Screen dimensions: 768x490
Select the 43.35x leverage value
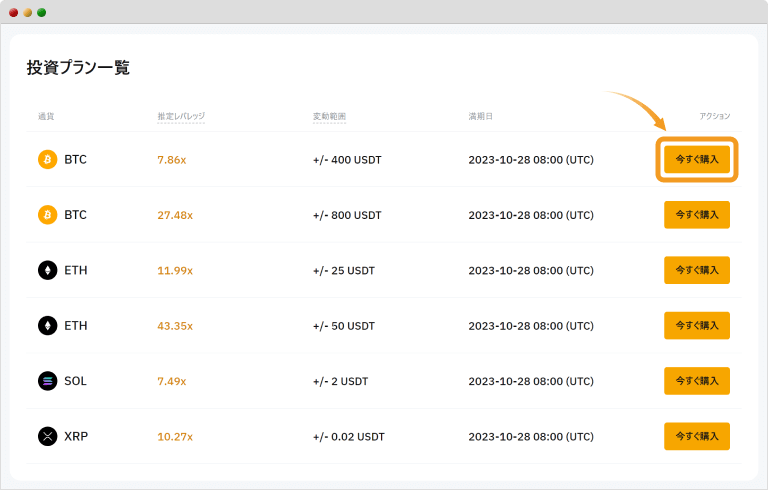tap(175, 326)
